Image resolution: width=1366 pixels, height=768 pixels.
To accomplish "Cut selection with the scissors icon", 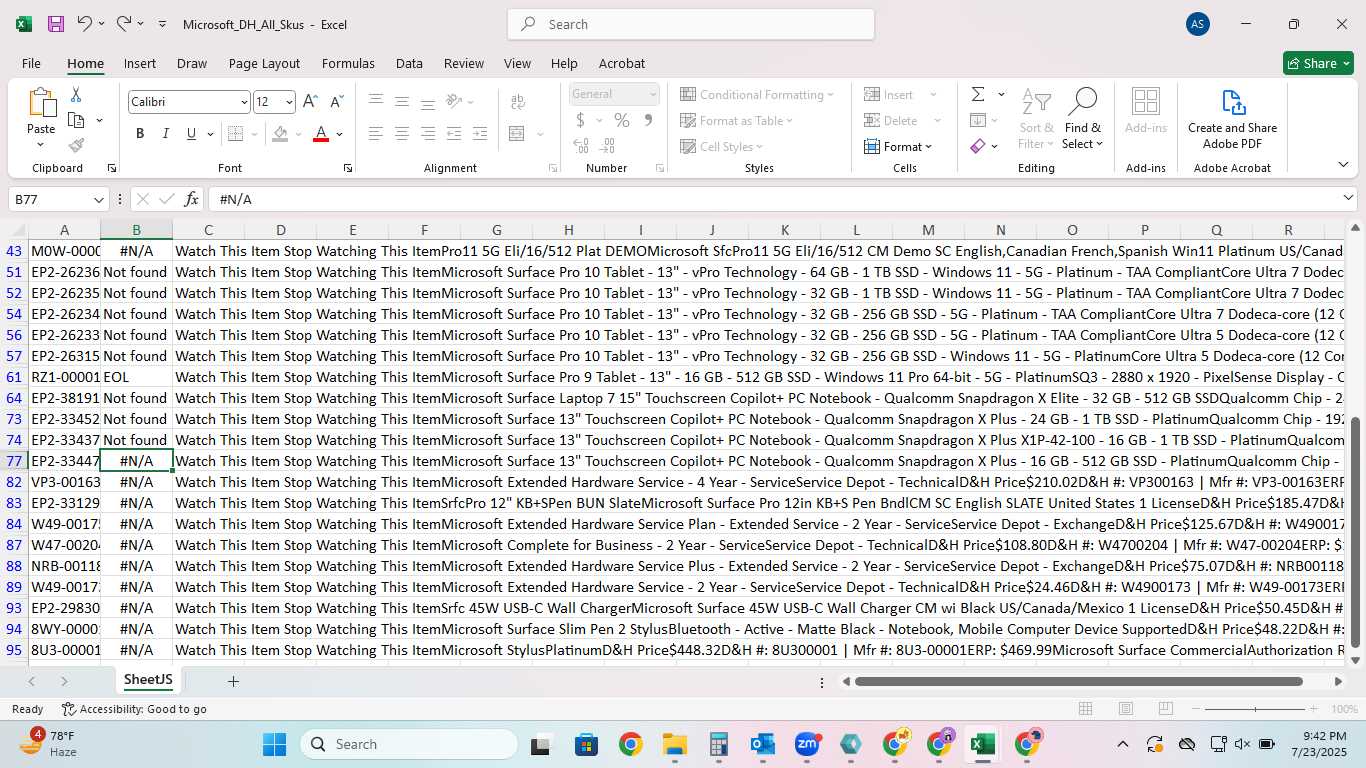I will coord(76,95).
